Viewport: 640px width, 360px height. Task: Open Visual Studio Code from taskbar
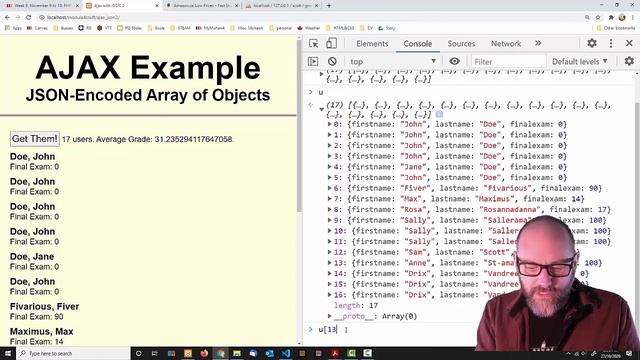pos(286,353)
